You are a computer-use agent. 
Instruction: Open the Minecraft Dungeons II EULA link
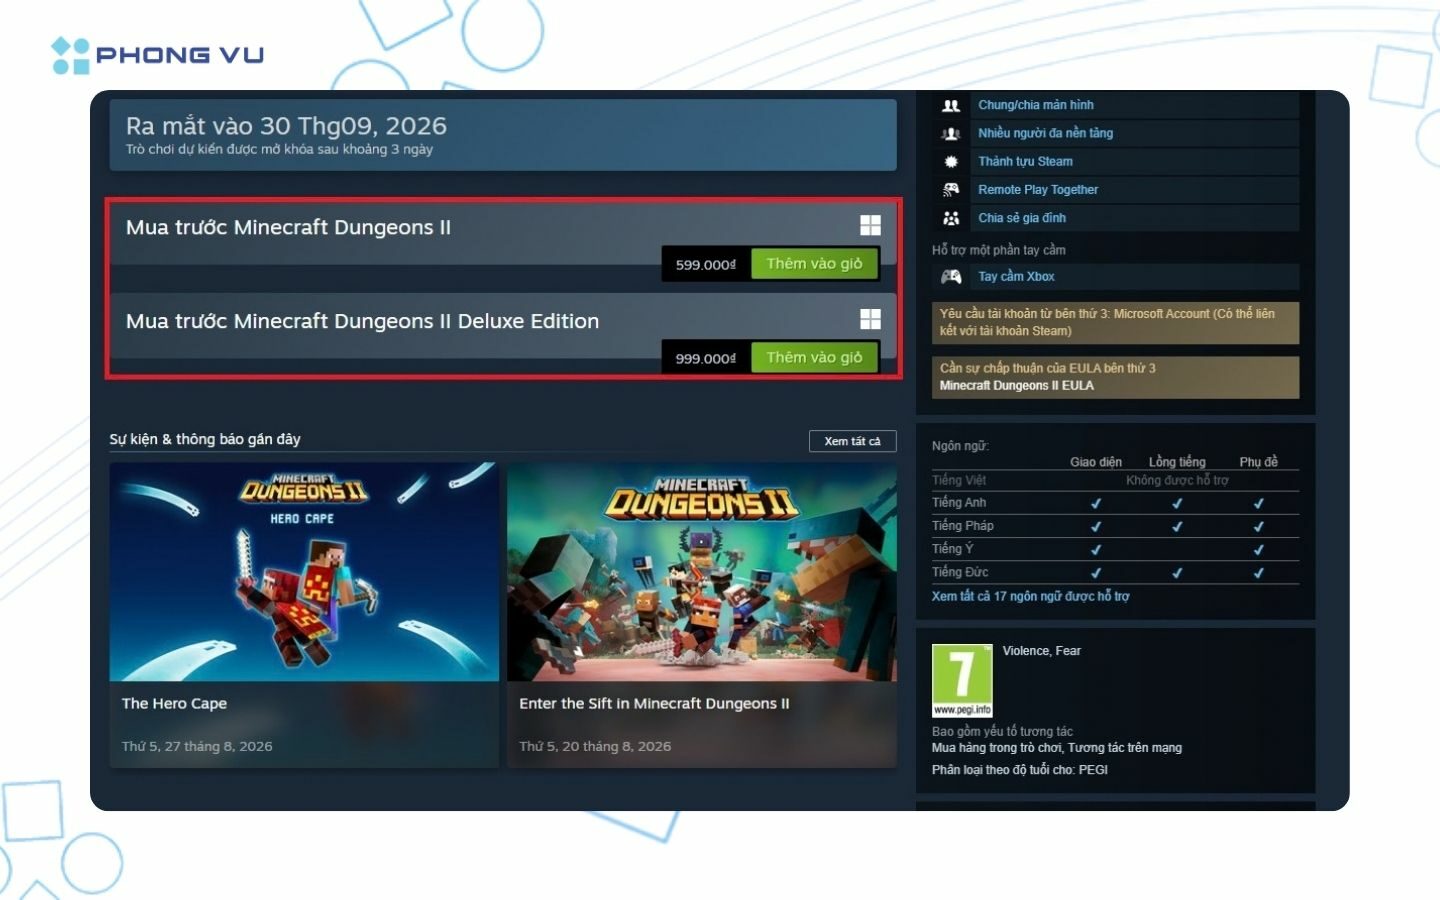tap(1016, 385)
